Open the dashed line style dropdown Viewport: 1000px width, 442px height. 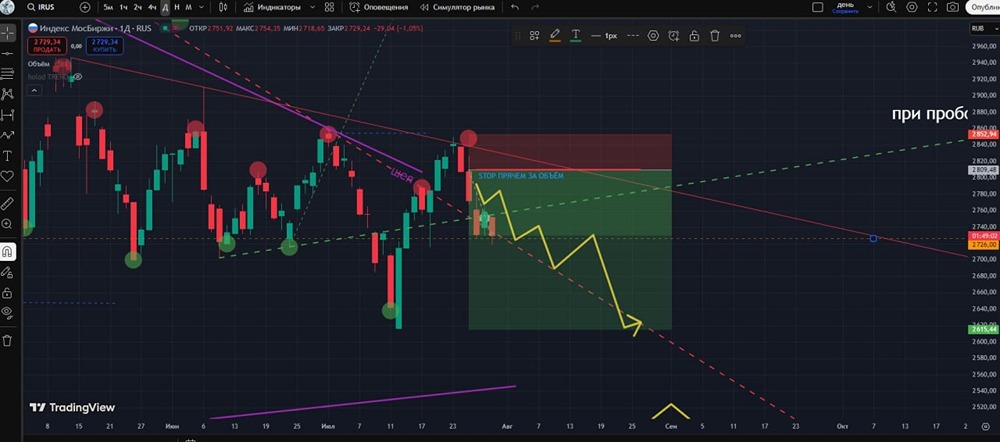(633, 36)
